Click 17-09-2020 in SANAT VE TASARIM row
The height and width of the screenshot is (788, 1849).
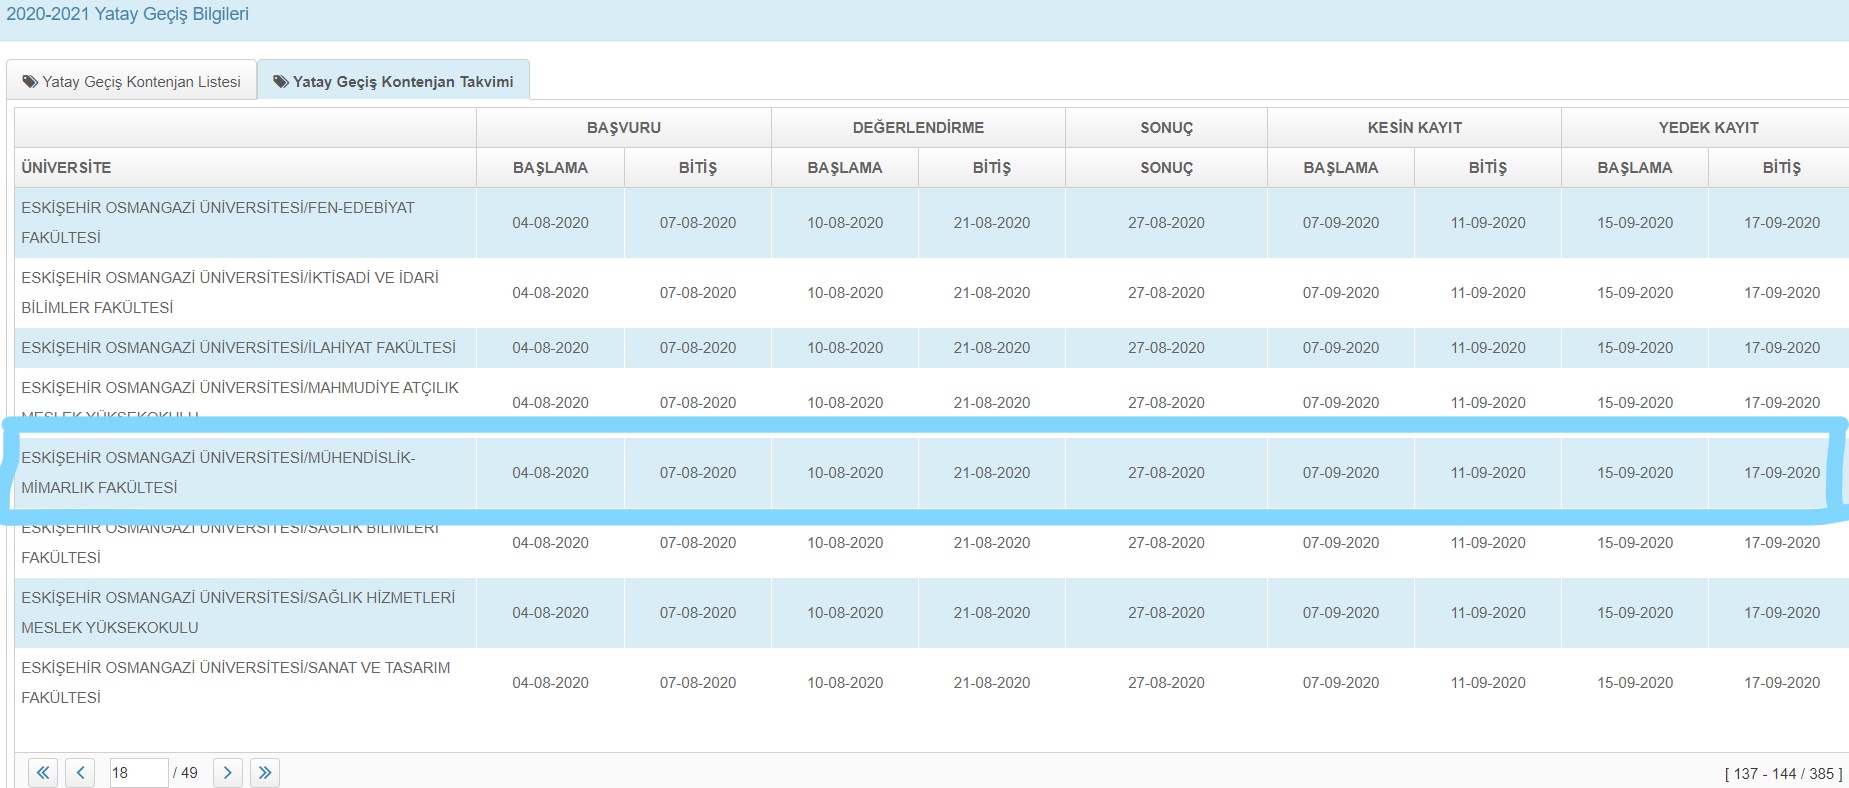click(1782, 683)
